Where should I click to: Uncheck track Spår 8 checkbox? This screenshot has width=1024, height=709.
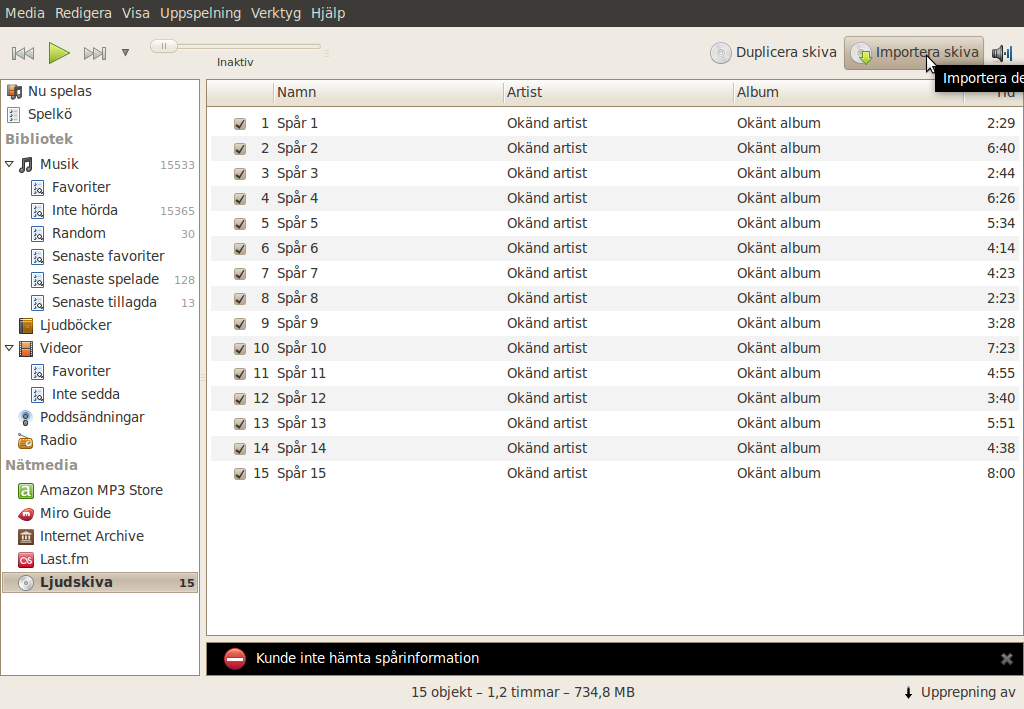point(240,298)
